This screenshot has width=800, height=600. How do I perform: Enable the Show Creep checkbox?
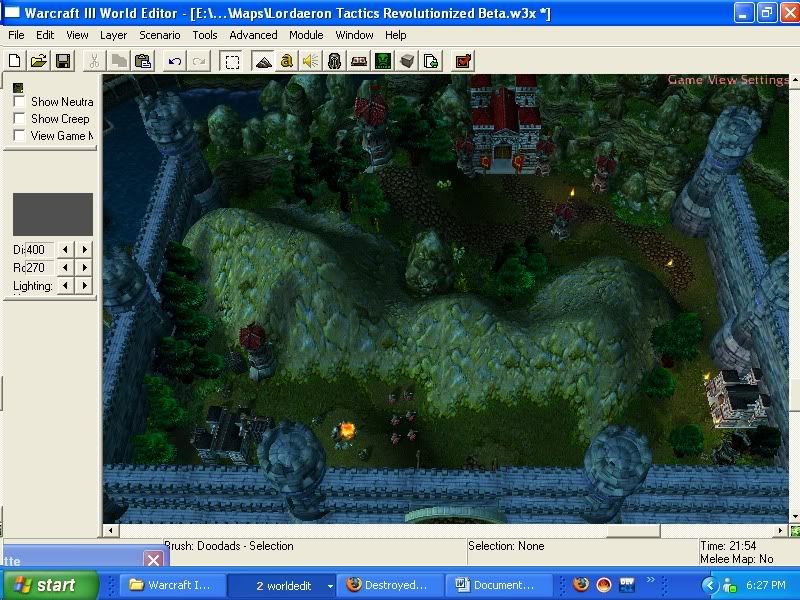tap(19, 118)
